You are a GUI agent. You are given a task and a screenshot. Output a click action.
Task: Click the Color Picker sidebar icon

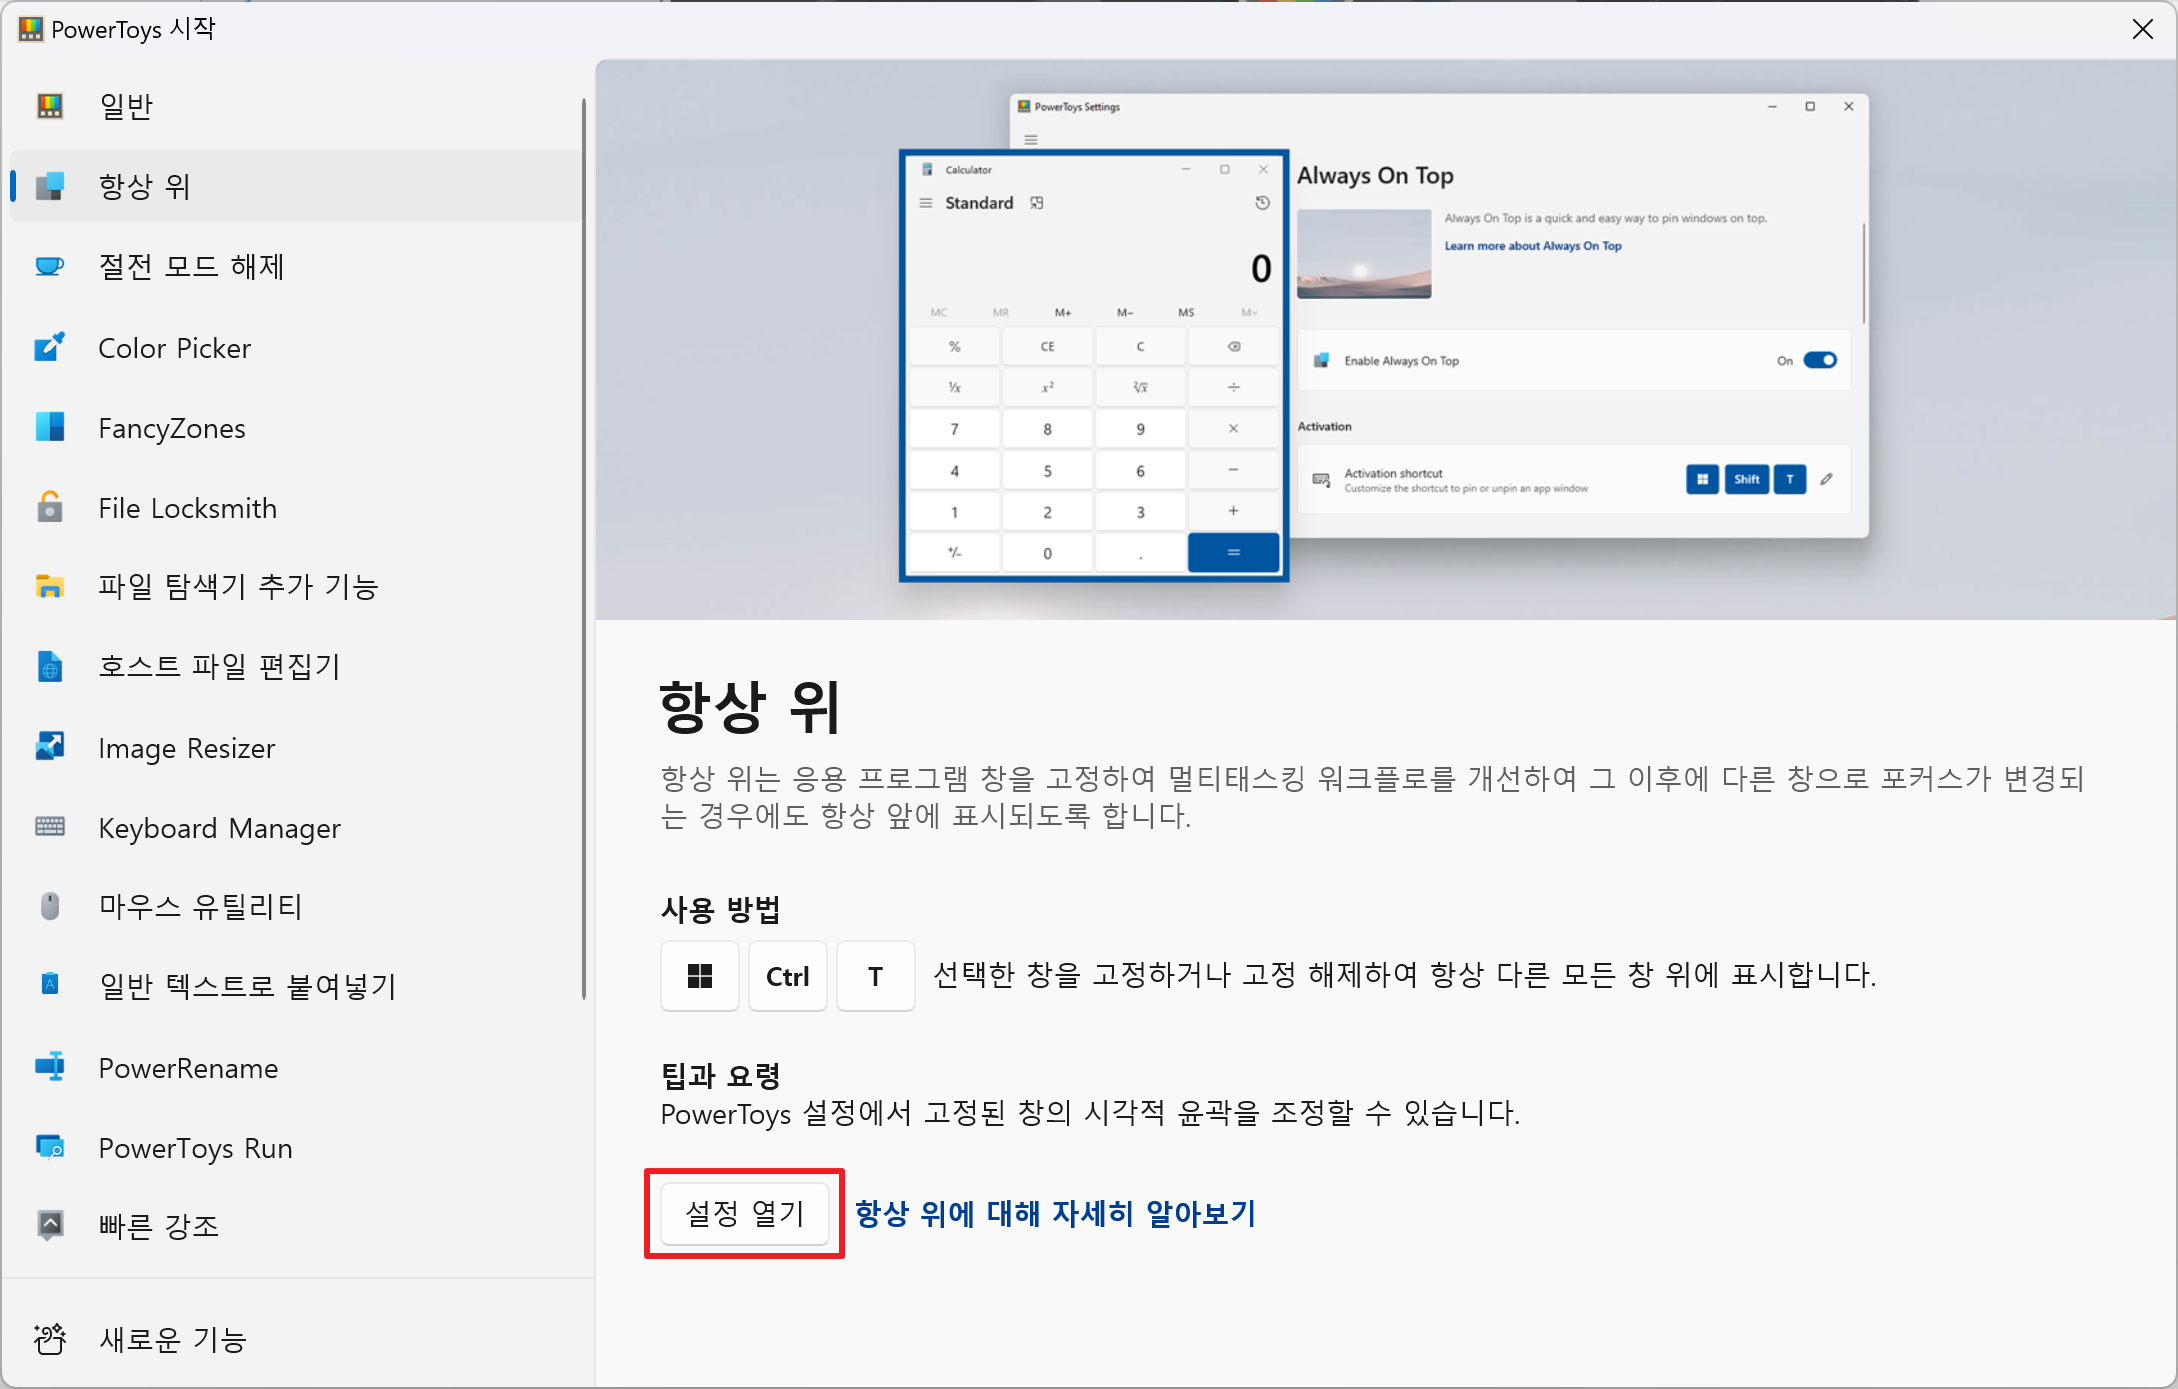[49, 348]
